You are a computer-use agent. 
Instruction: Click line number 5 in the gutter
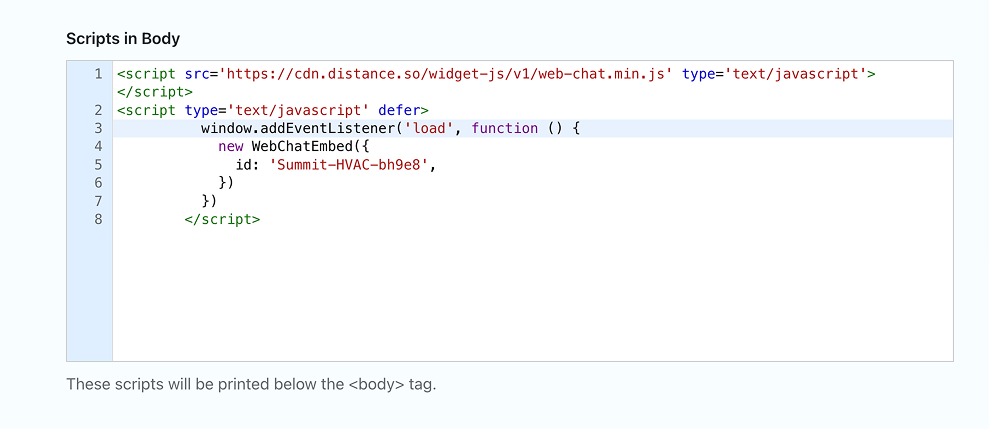click(97, 164)
